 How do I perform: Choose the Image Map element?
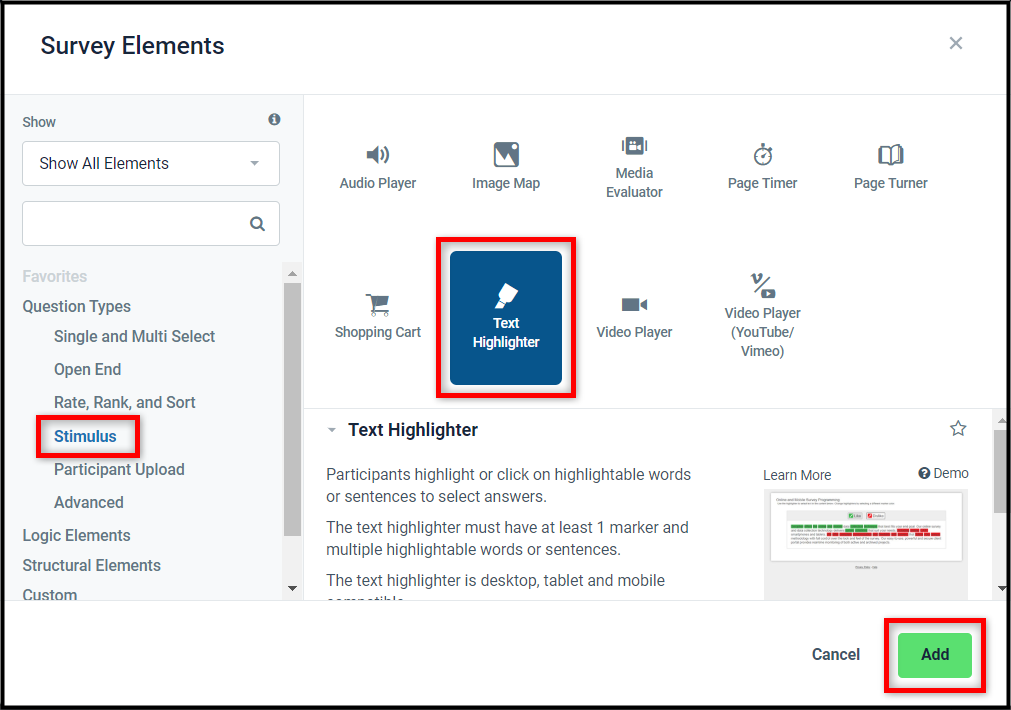tap(506, 168)
